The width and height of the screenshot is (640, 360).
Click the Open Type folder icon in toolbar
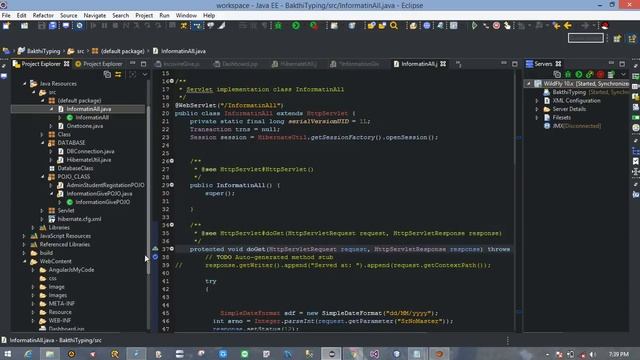(x=371, y=26)
